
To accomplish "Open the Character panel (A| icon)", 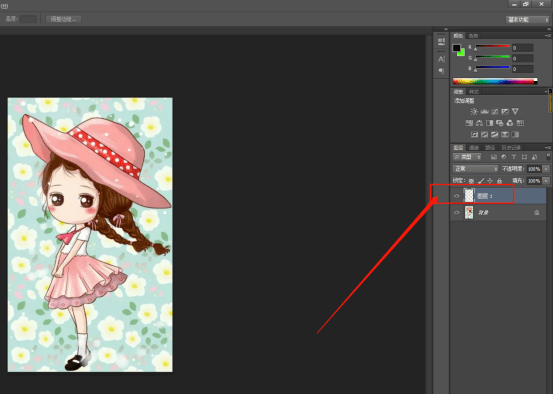I will pyautogui.click(x=441, y=59).
